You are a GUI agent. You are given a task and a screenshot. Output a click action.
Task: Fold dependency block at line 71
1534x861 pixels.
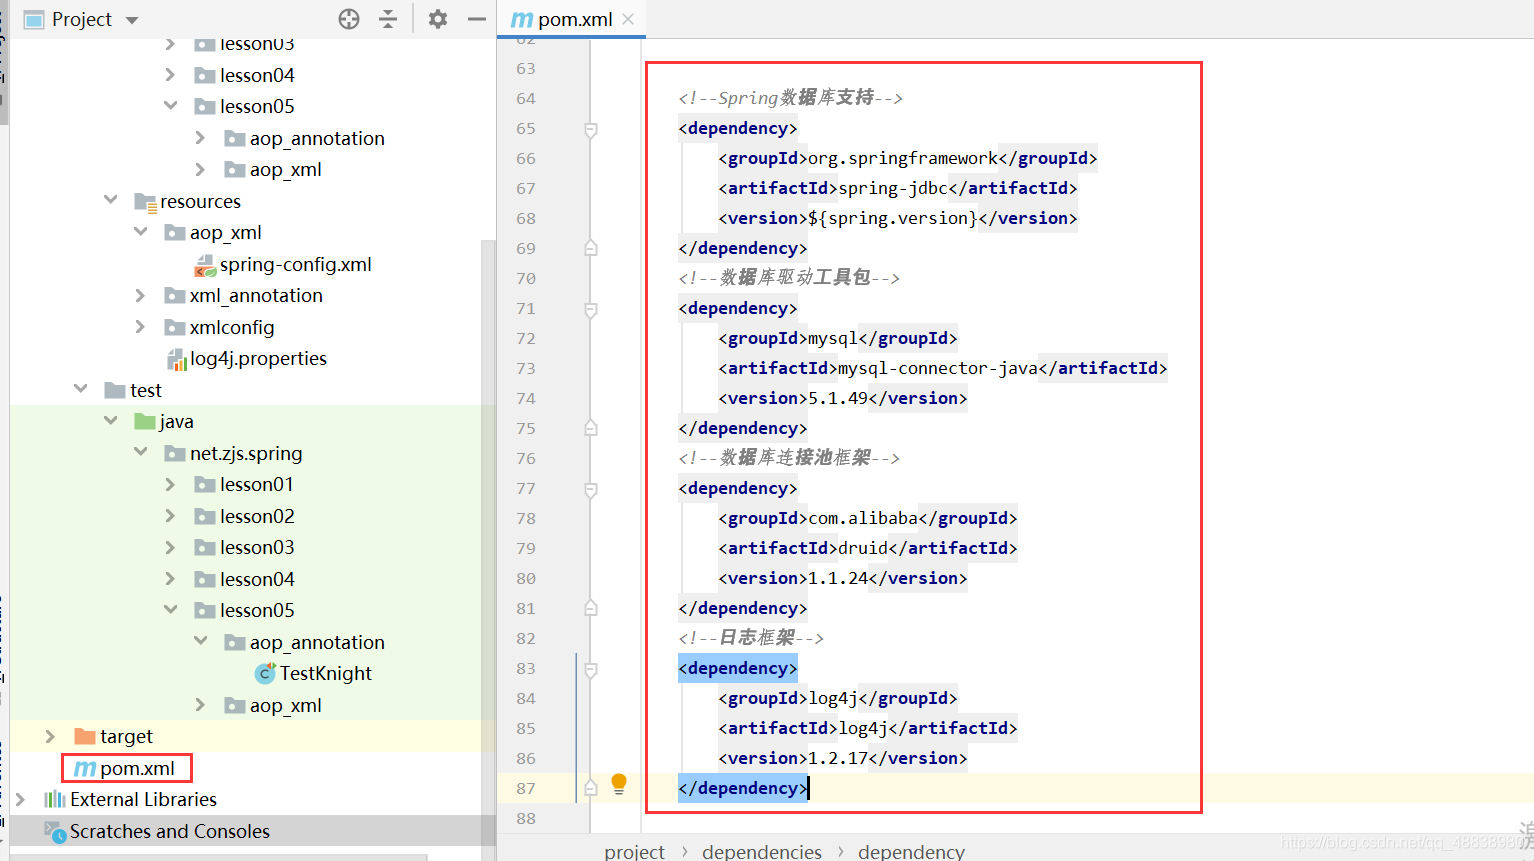click(591, 309)
